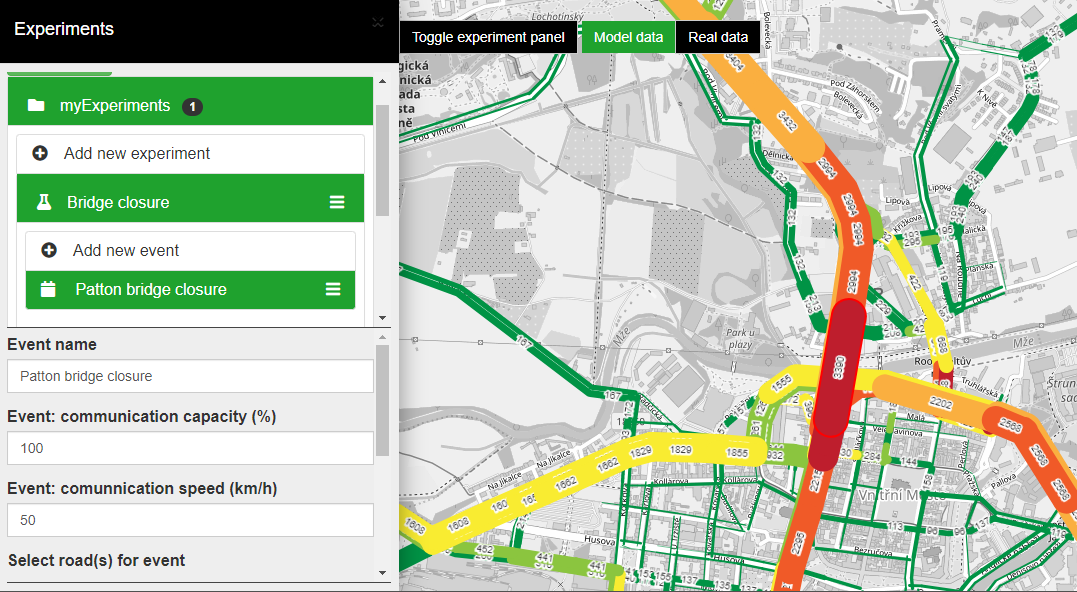Open the hamburger menu for Bridge closure
1077x592 pixels.
click(x=337, y=202)
